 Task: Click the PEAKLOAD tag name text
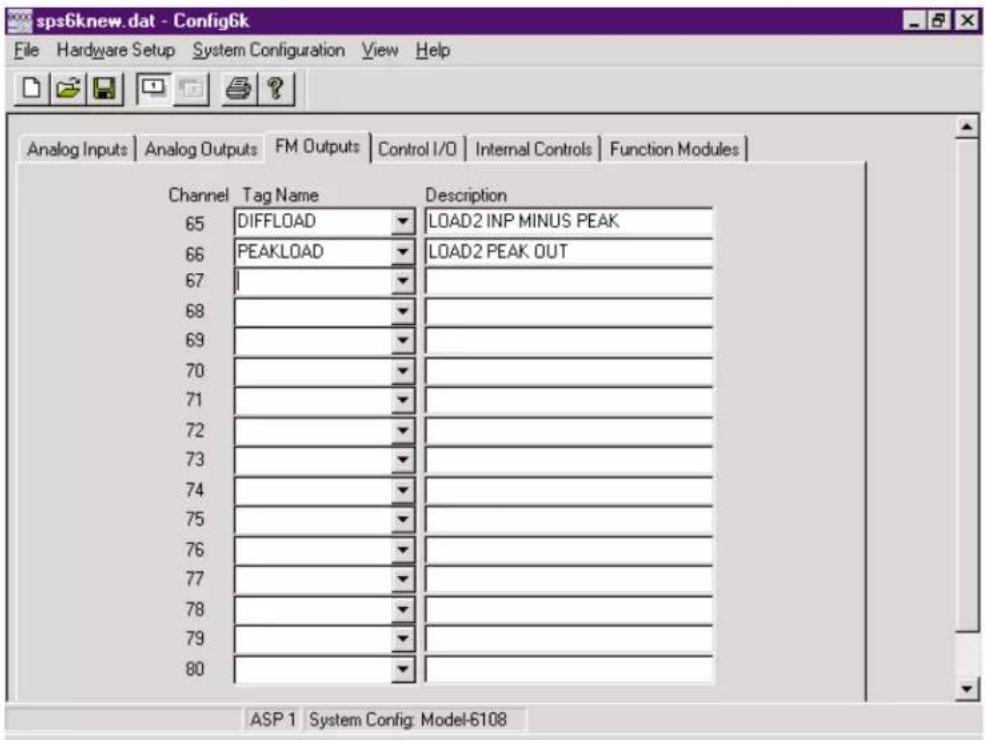pos(281,251)
